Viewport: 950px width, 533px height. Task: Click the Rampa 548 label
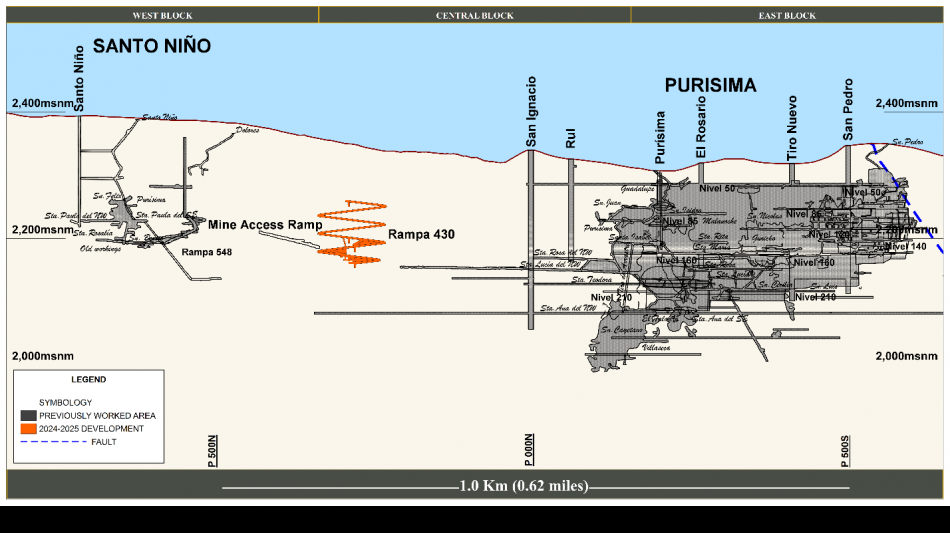(207, 252)
